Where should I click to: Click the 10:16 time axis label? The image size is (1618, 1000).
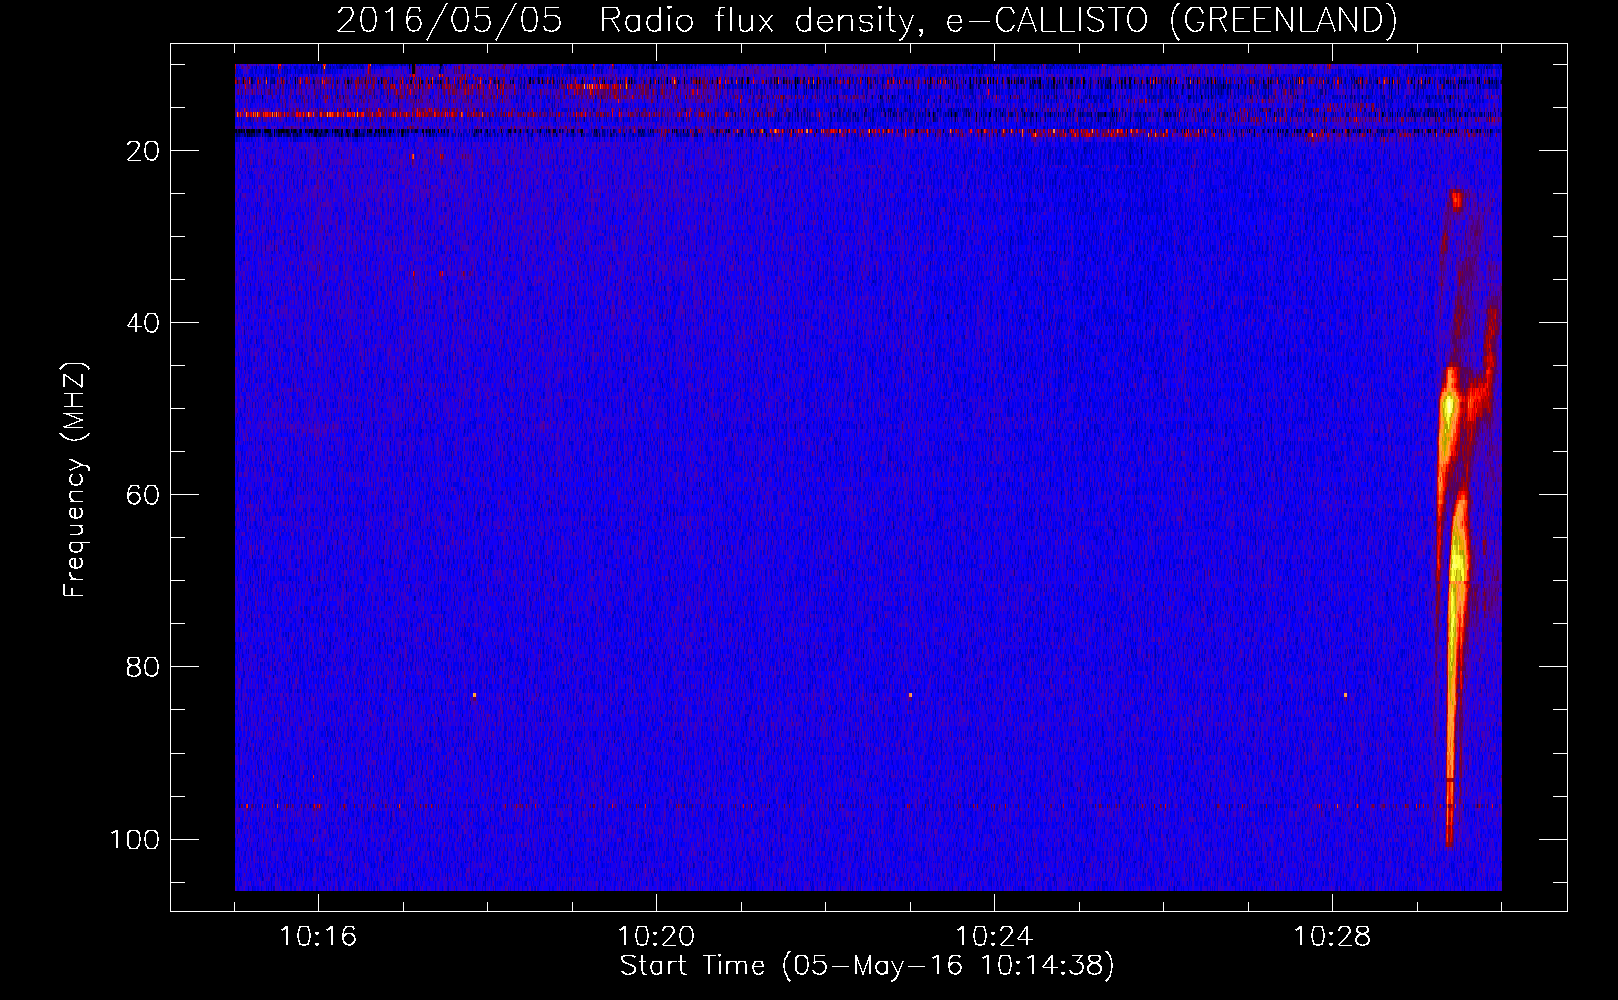318,937
